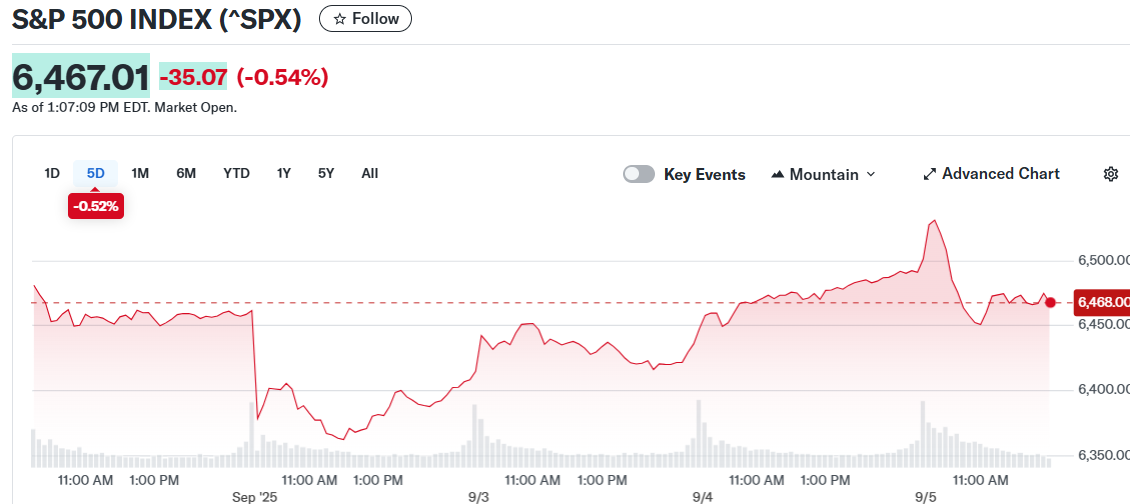Show the All time range

[370, 174]
